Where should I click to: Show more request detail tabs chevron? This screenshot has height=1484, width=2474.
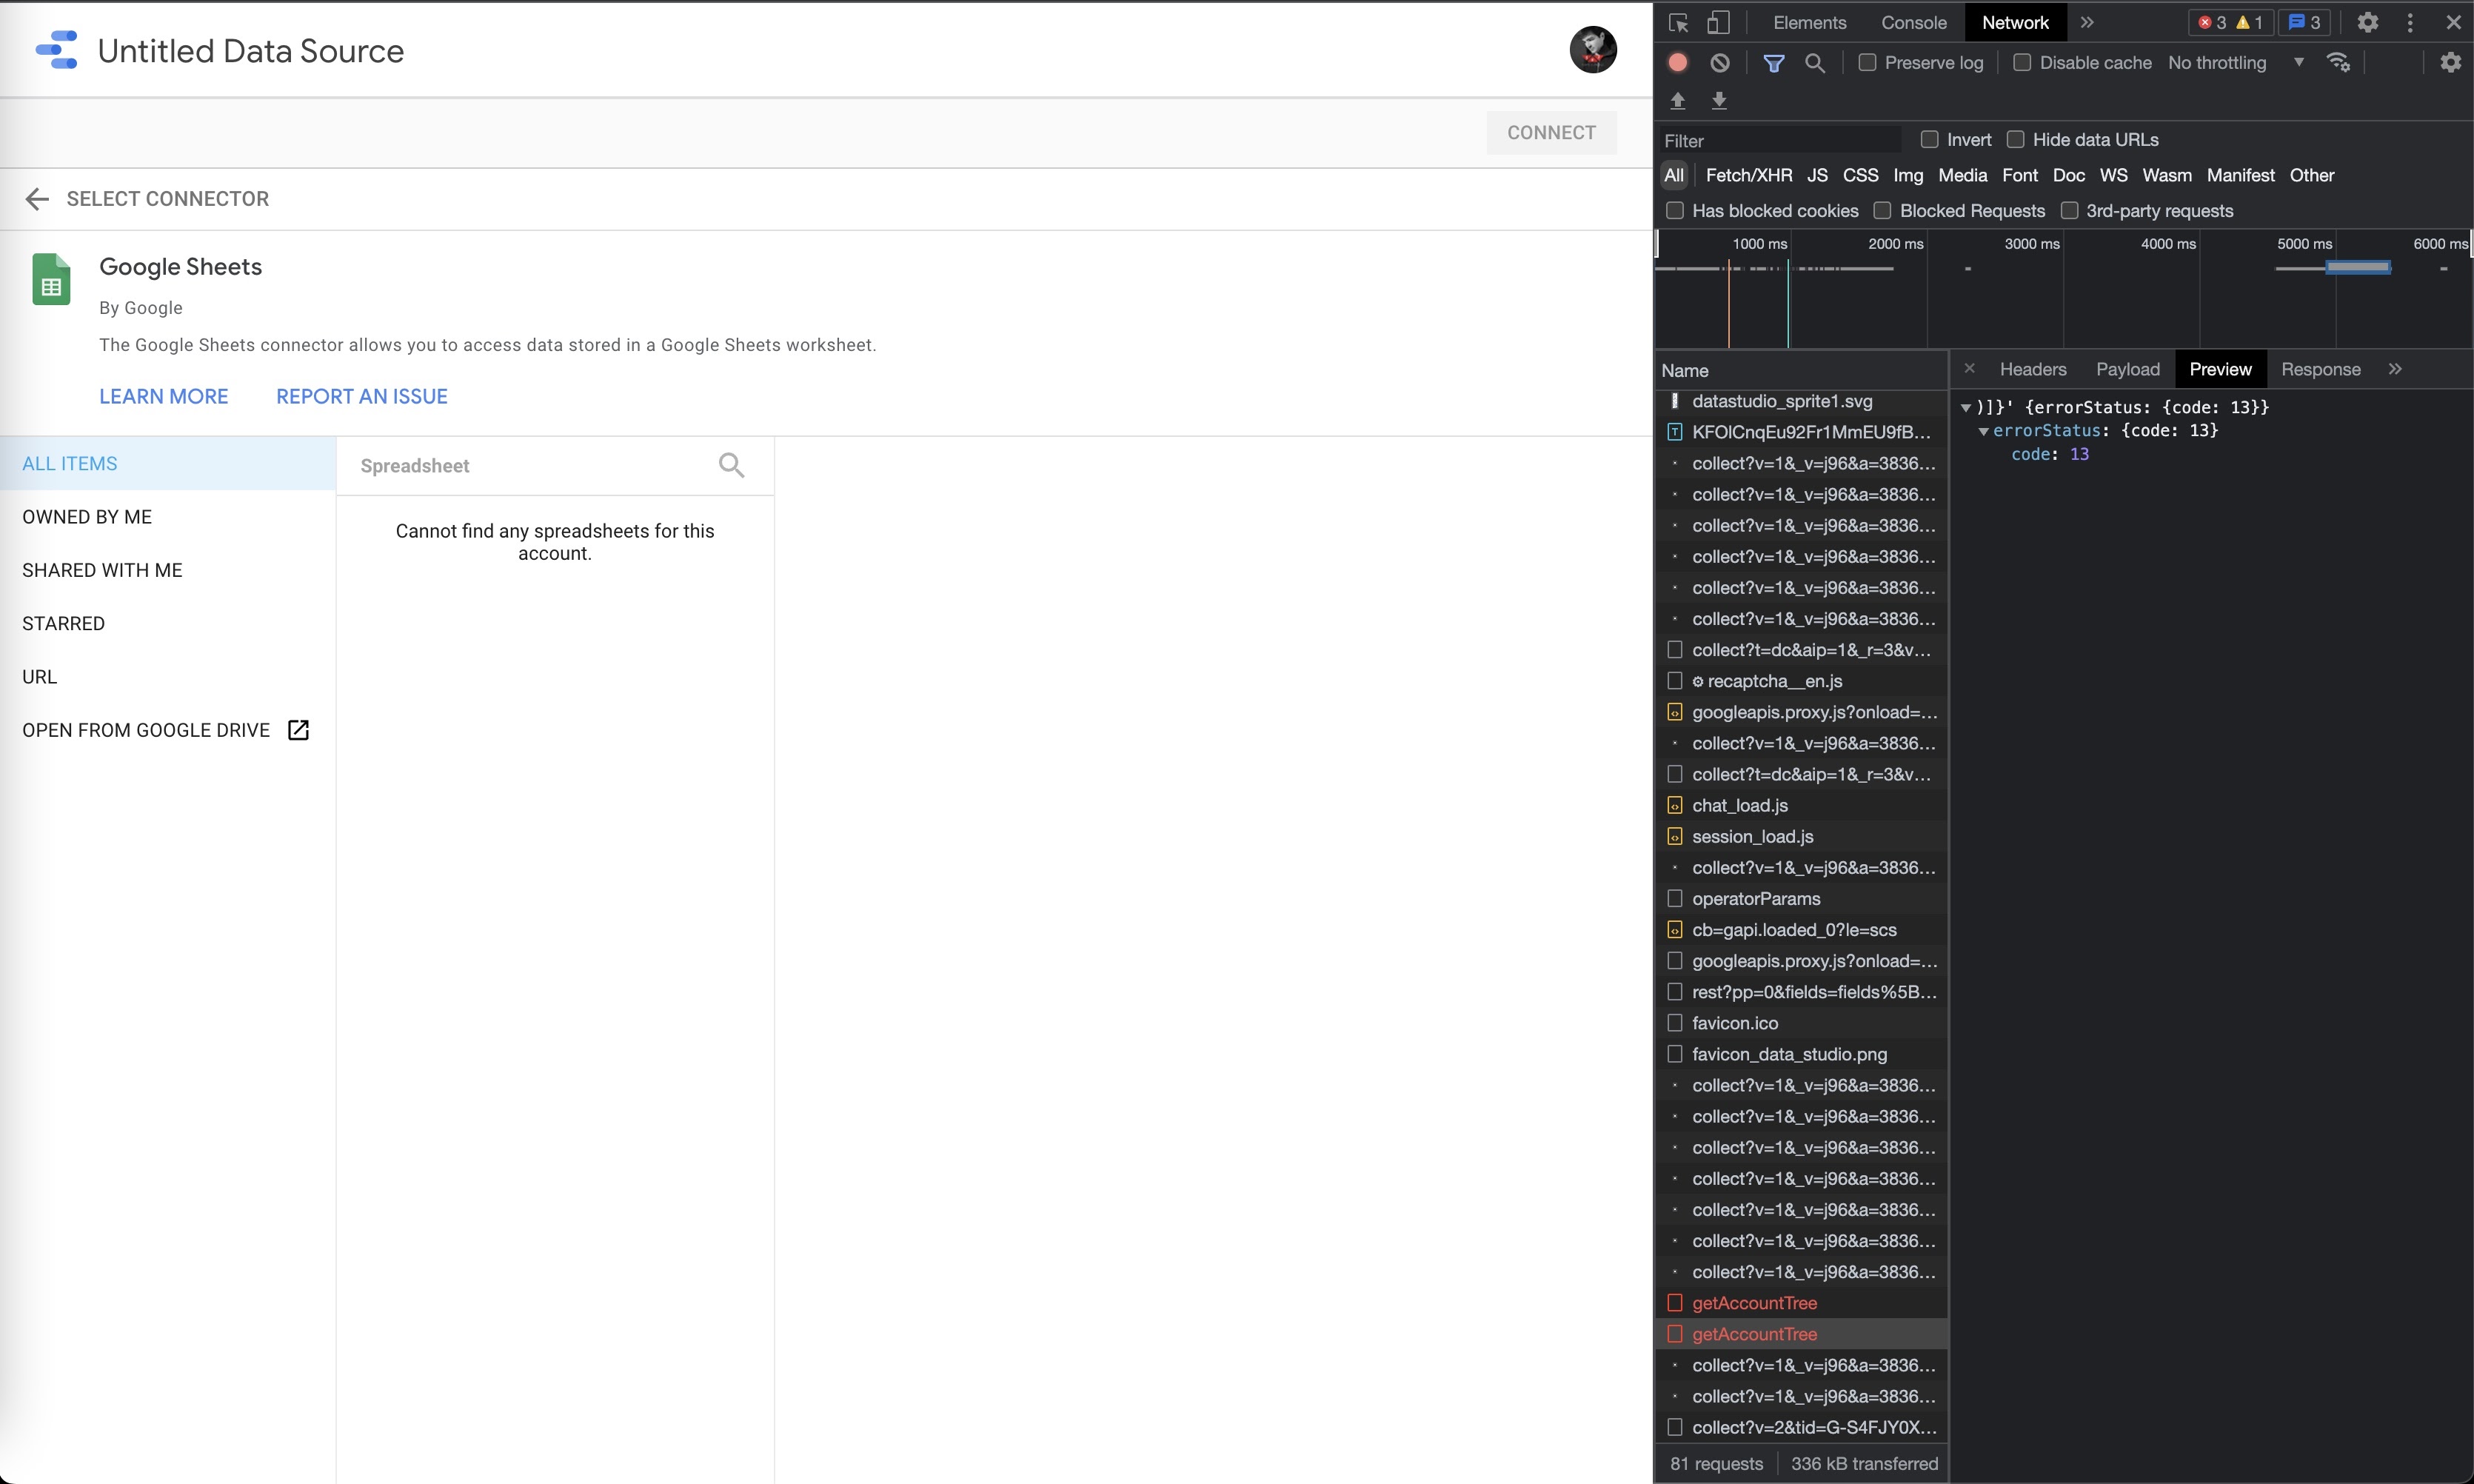tap(2395, 369)
